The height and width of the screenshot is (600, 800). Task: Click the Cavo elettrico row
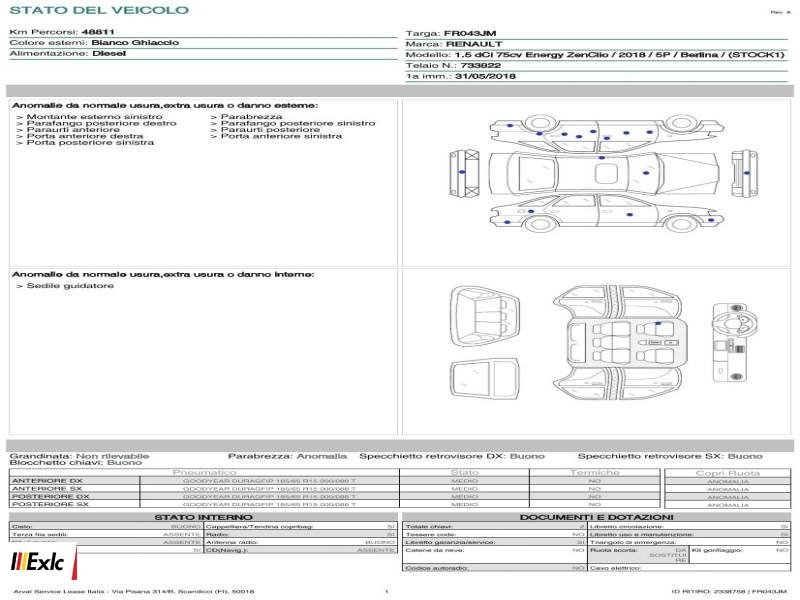(689, 568)
